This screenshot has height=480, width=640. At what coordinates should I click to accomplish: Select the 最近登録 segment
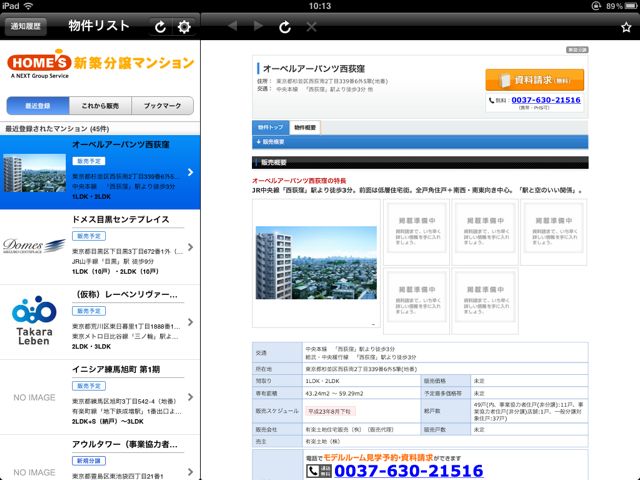pyautogui.click(x=38, y=106)
